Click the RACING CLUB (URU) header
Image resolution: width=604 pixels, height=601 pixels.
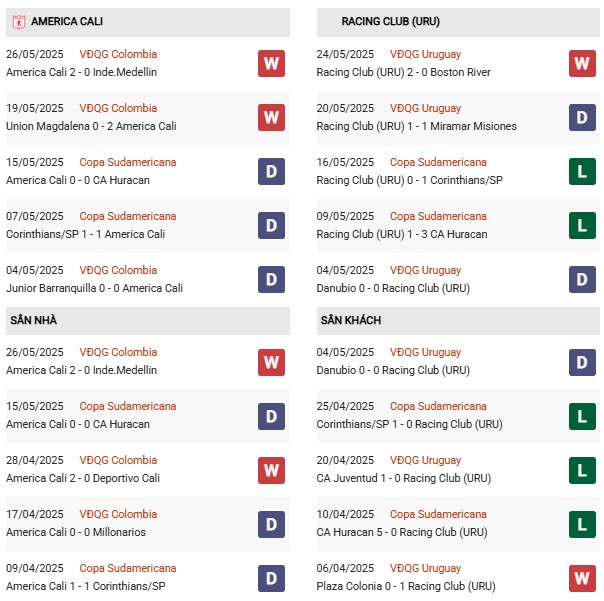coord(458,22)
